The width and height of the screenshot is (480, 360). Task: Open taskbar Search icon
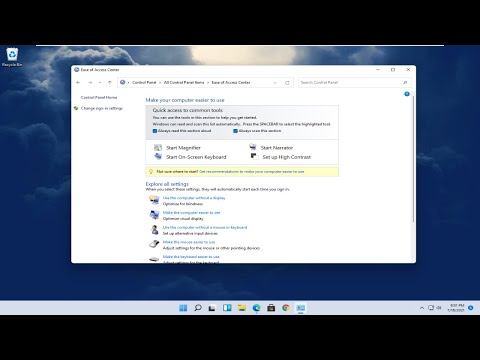tap(198, 308)
